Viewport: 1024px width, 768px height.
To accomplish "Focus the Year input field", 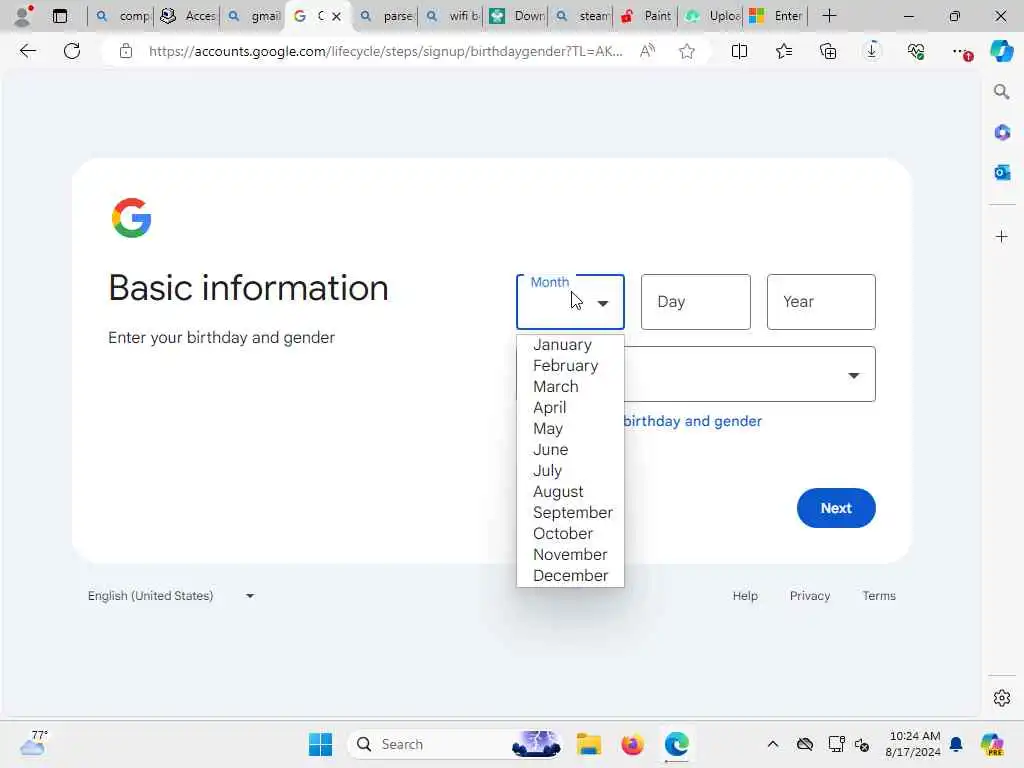I will tap(821, 302).
